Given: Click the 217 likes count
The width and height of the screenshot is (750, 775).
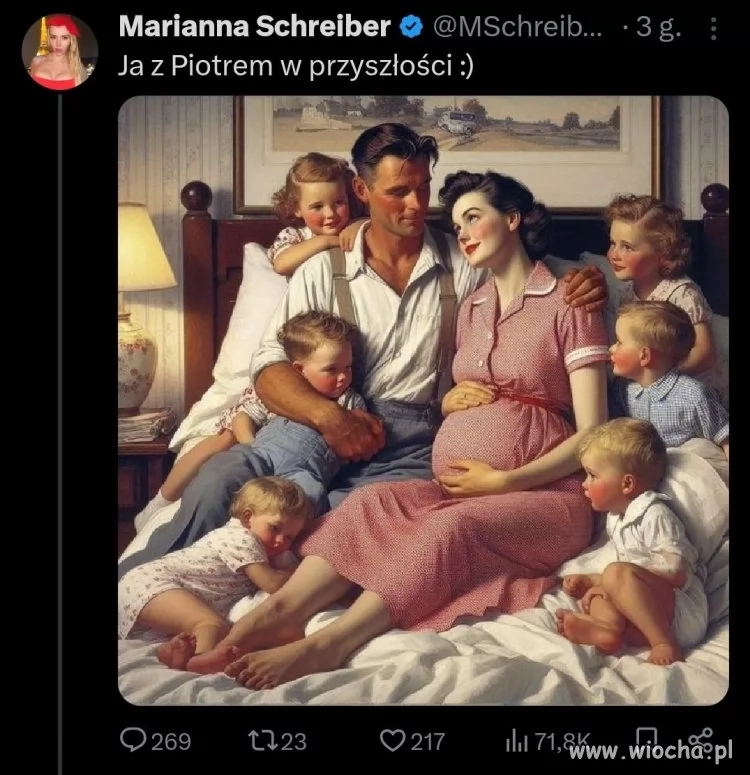Looking at the screenshot, I should (x=428, y=741).
